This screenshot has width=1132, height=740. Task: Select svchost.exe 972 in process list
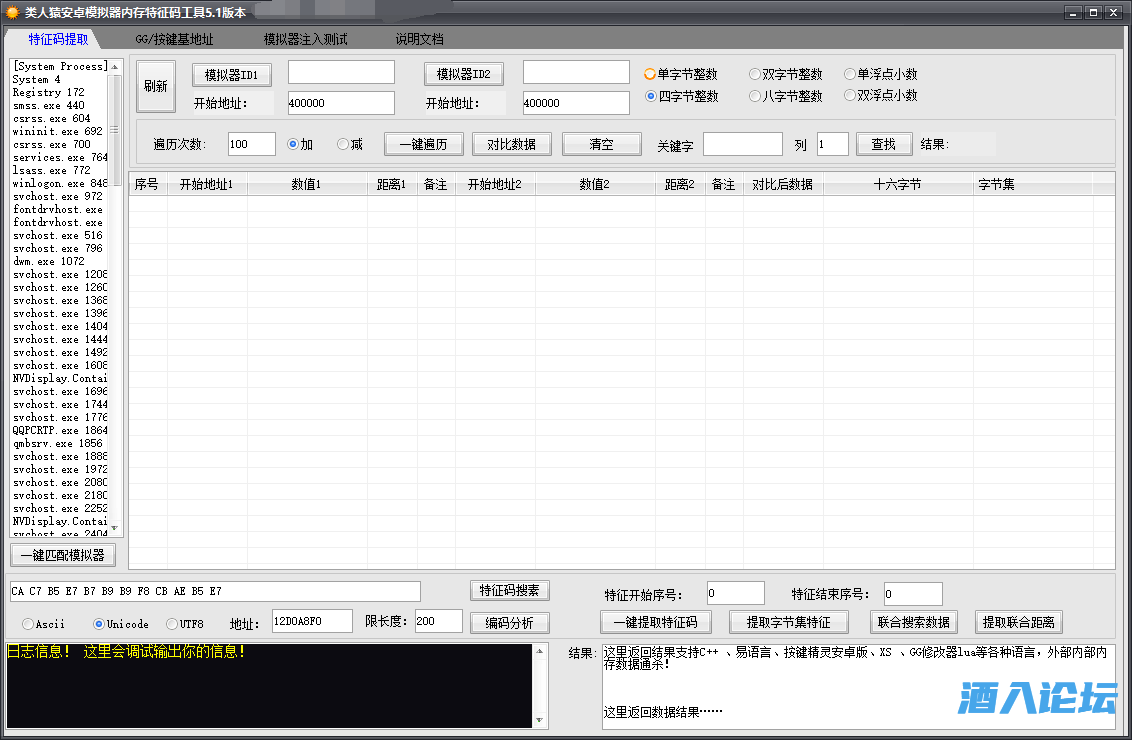point(58,197)
